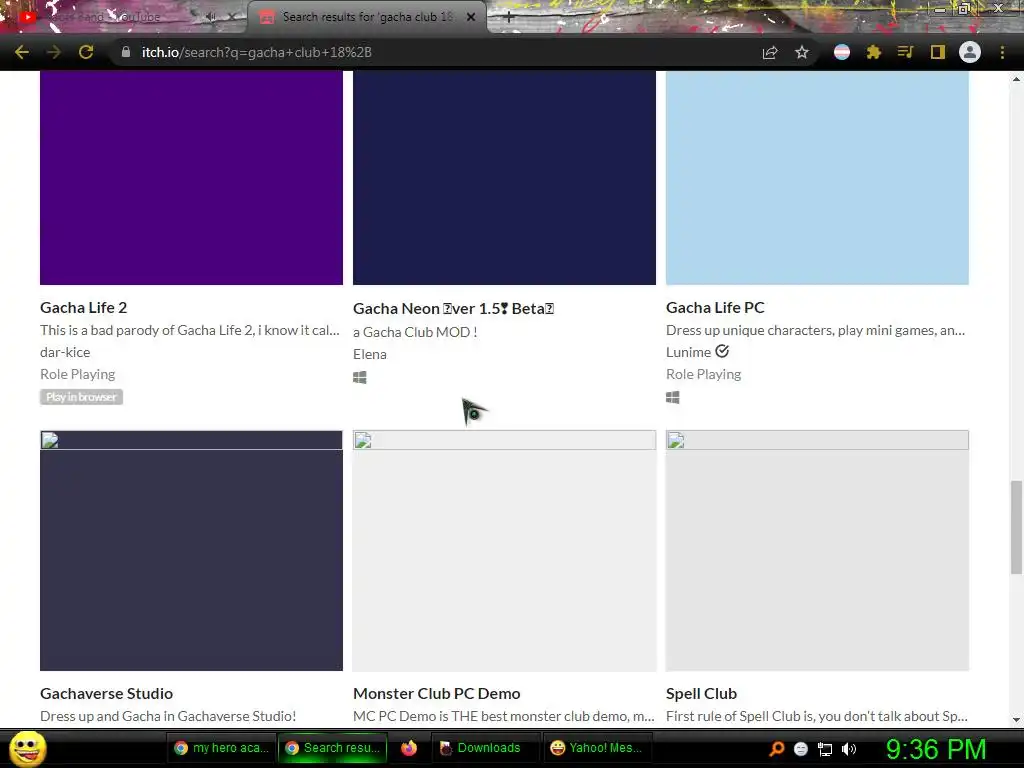Click the 'a Gacha Club MOD !' text
Viewport: 1024px width, 768px height.
(x=415, y=332)
